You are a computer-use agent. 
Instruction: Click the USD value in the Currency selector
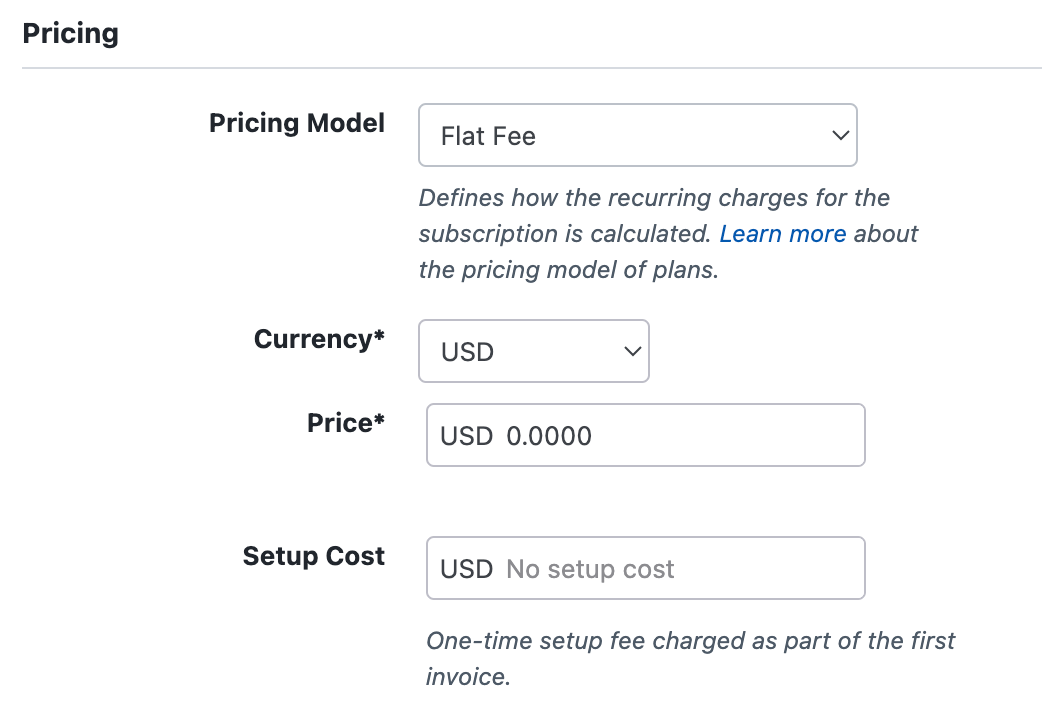[467, 352]
